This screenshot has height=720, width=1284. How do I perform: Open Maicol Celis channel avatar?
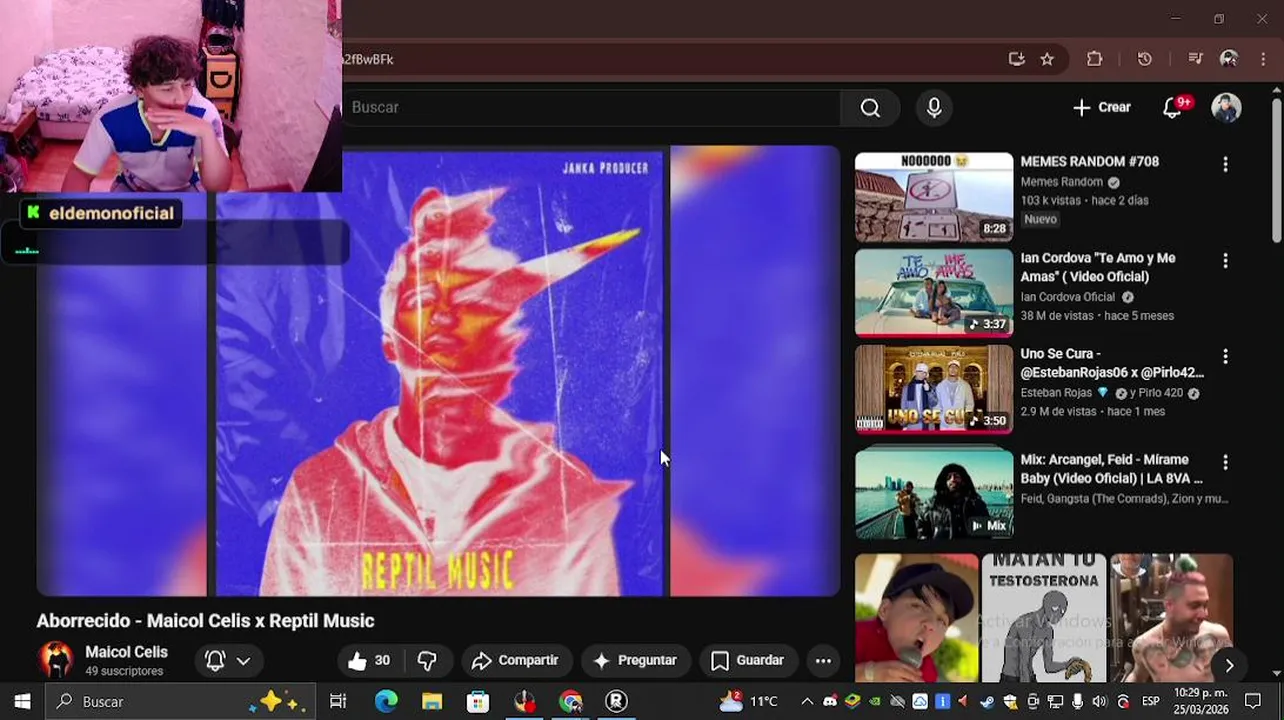pyautogui.click(x=56, y=660)
